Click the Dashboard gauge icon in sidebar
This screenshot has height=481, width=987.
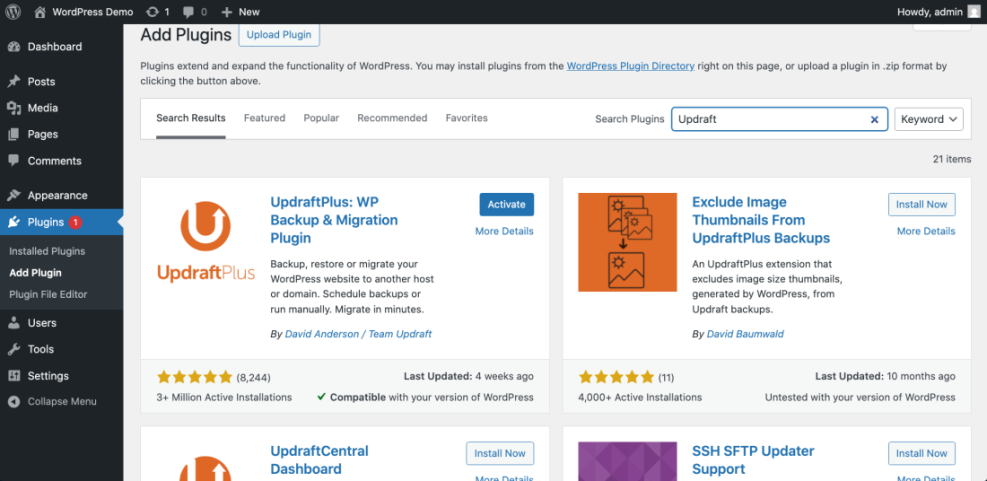coord(14,47)
